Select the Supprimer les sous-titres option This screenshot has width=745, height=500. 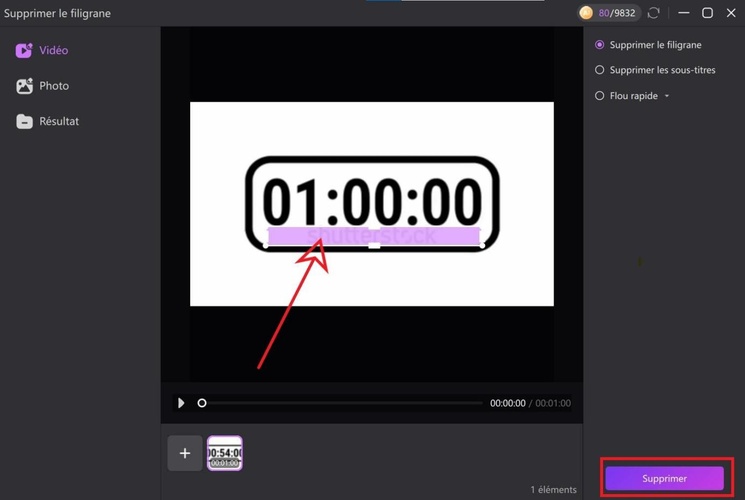655,70
